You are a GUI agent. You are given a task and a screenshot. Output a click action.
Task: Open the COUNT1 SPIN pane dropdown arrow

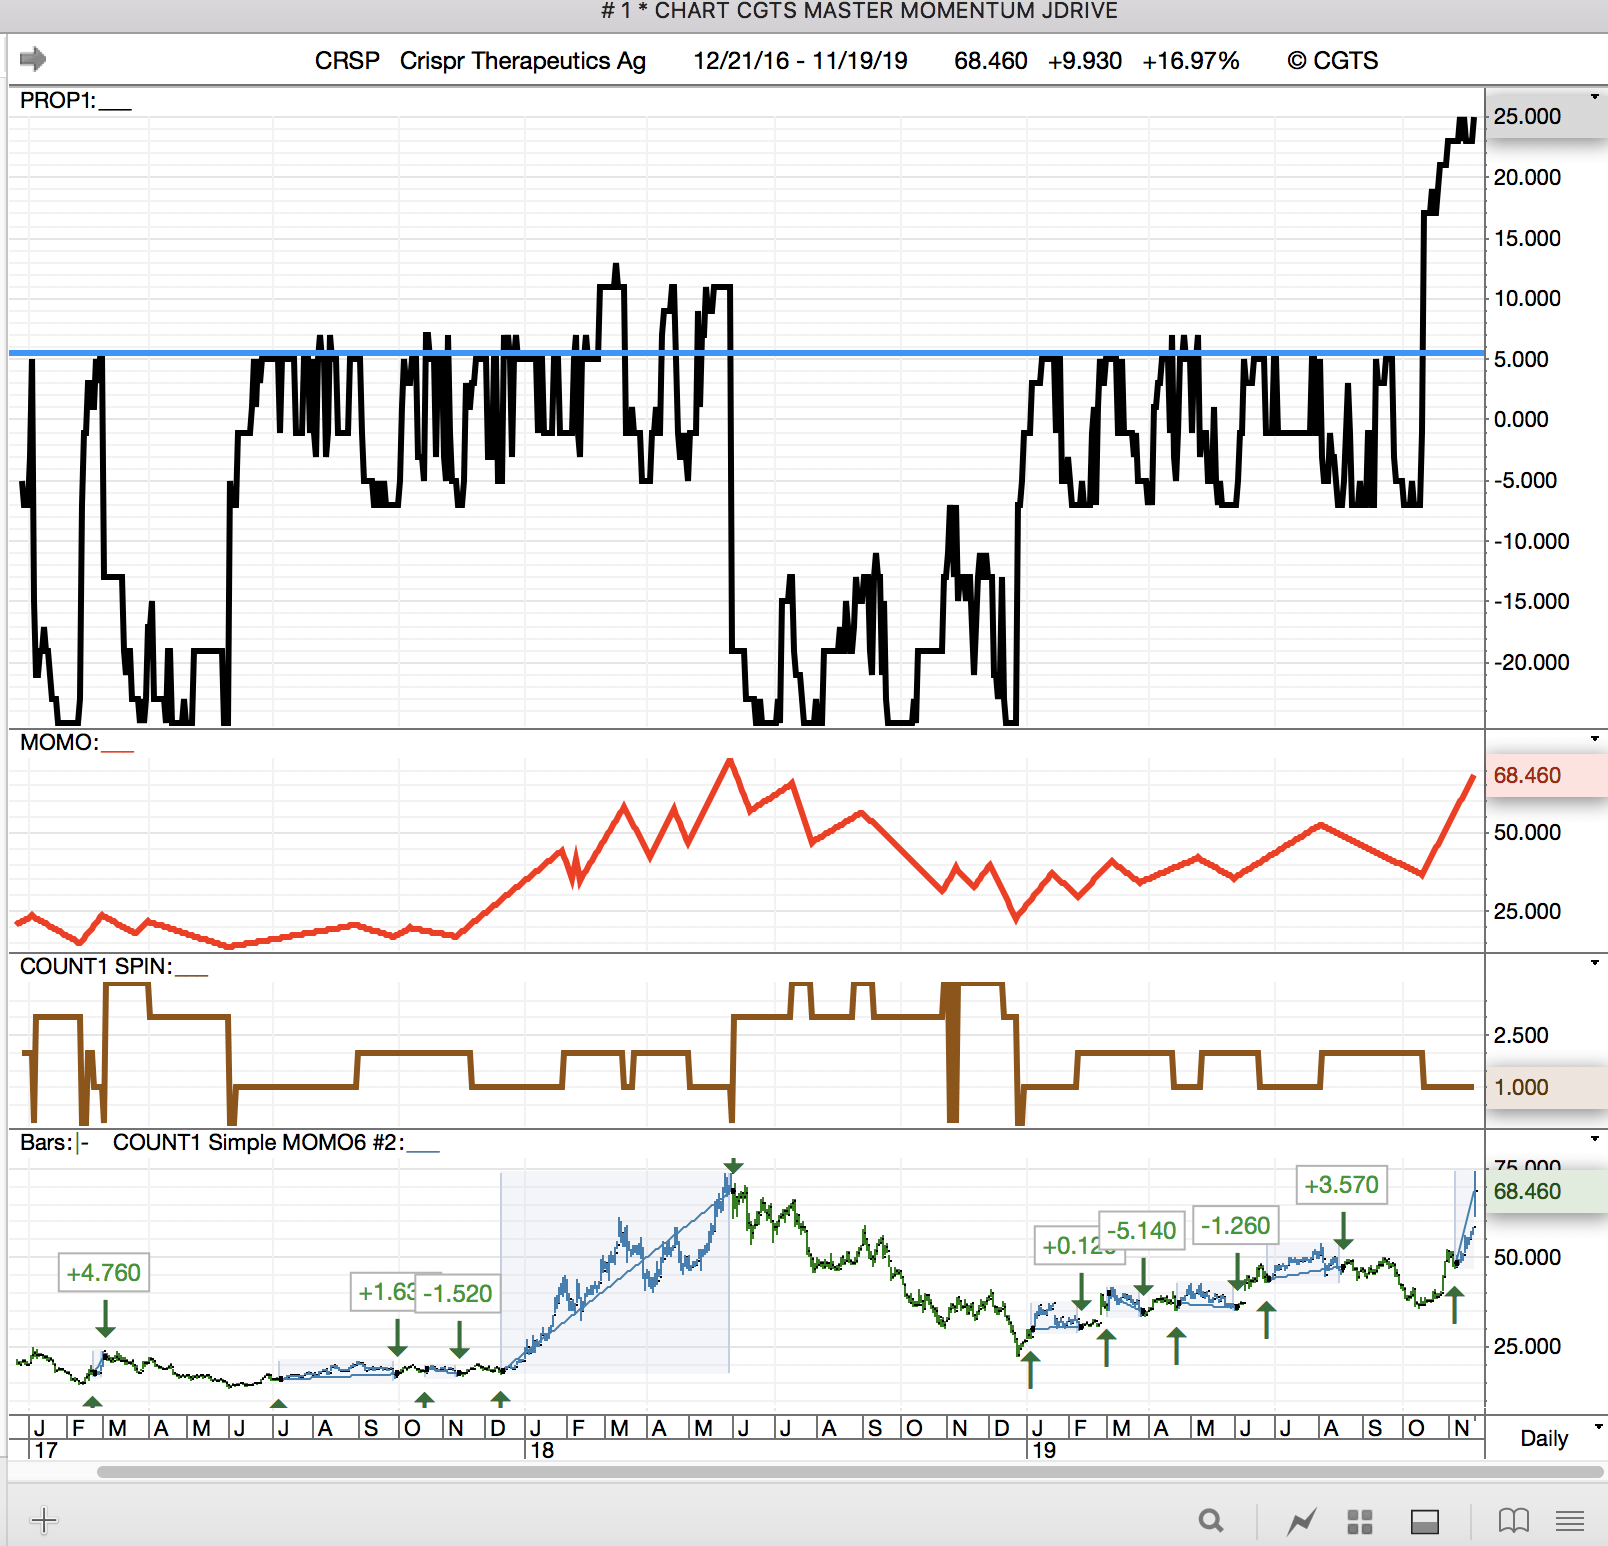1594,963
